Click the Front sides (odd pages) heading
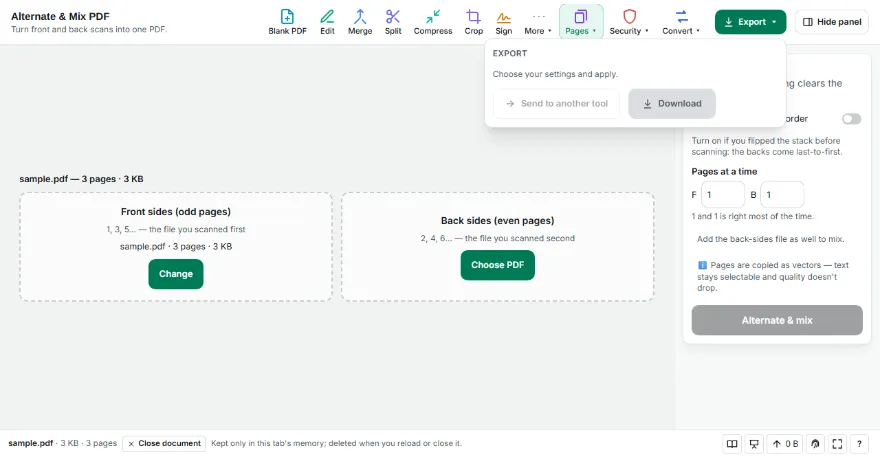This screenshot has height=457, width=880. click(x=176, y=212)
